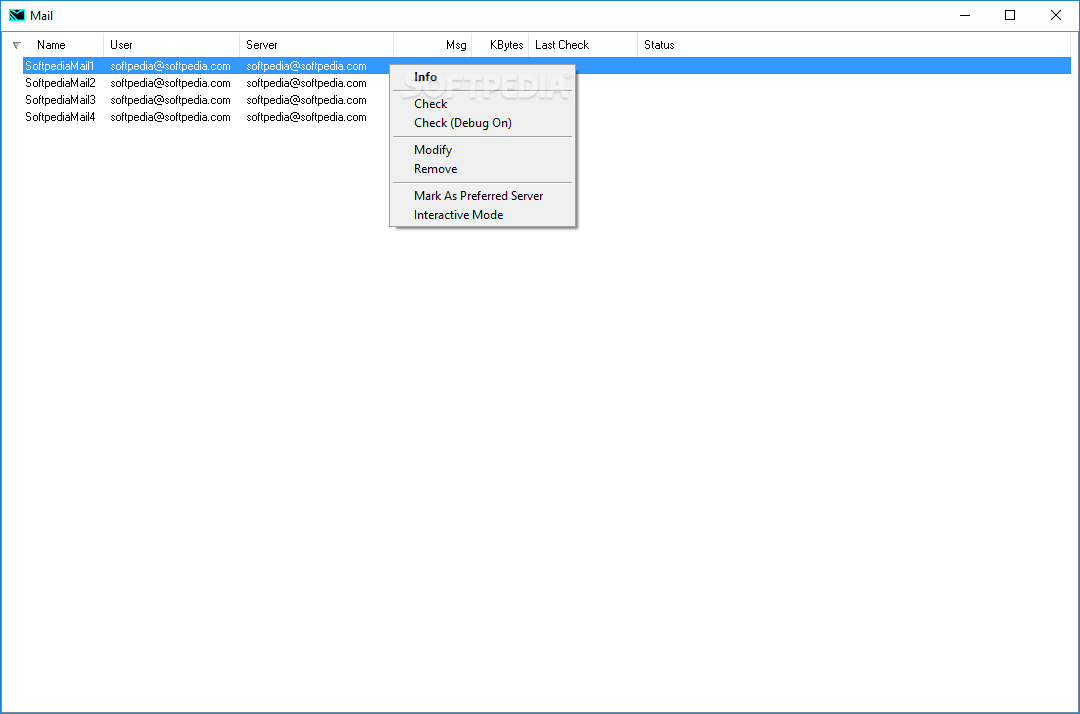The width and height of the screenshot is (1080, 714).
Task: Select the SoftpediaMail1 row name
Action: click(x=59, y=66)
